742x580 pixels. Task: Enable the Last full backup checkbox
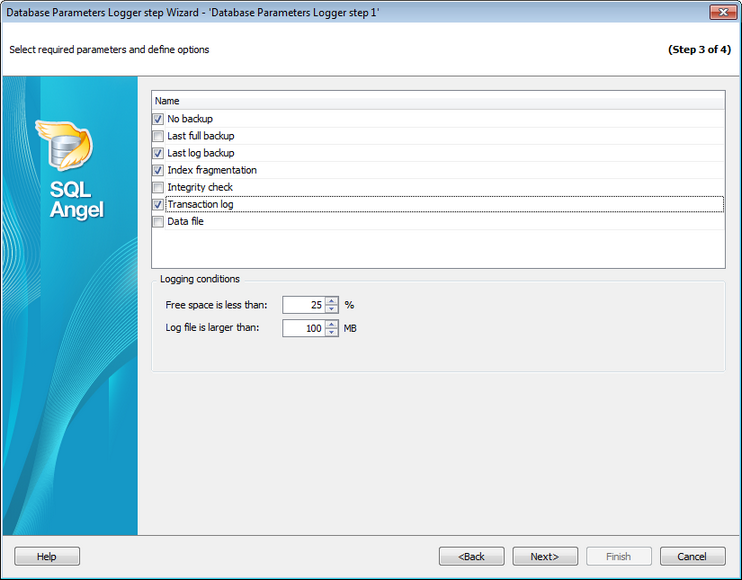(158, 136)
